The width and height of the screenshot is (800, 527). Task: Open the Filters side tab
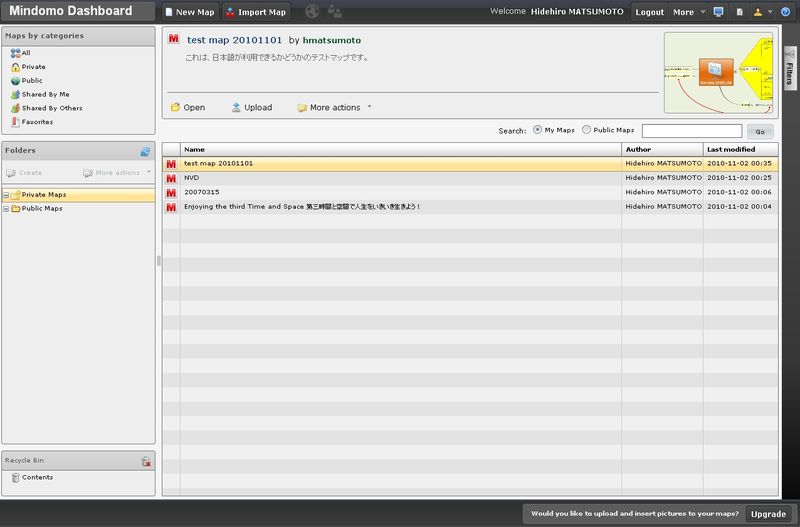790,68
